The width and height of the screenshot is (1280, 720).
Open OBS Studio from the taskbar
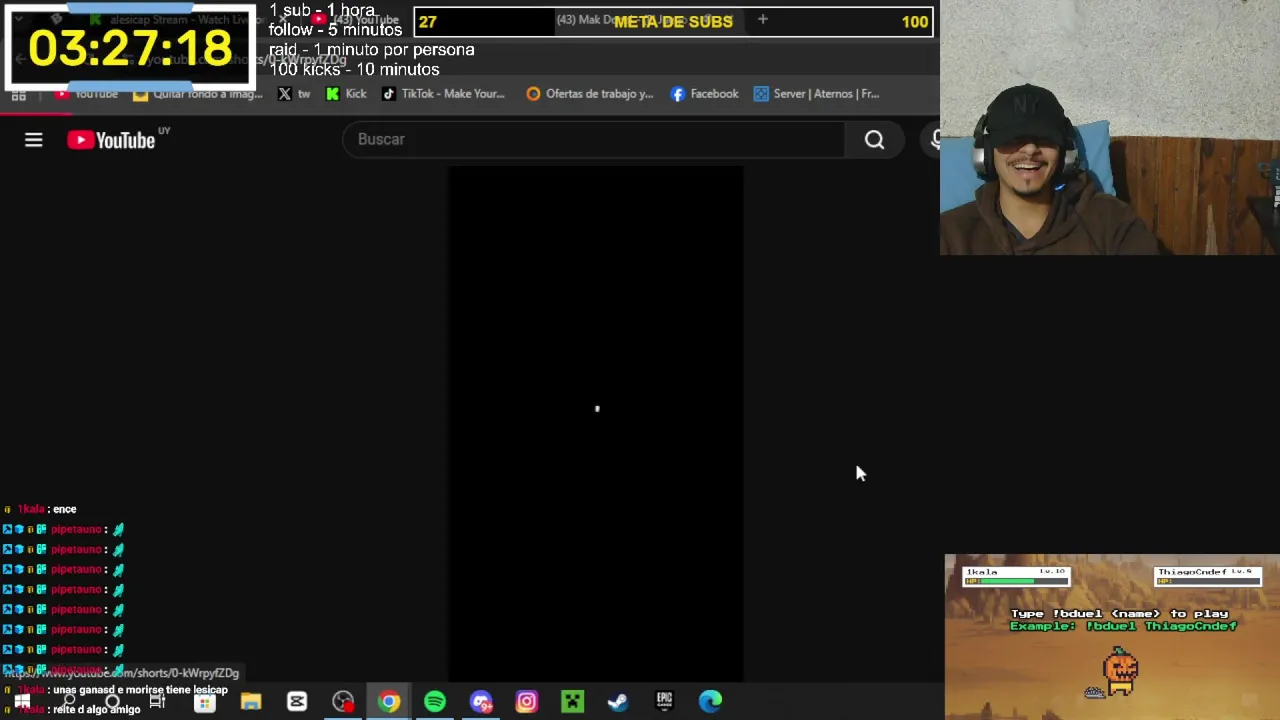click(343, 702)
